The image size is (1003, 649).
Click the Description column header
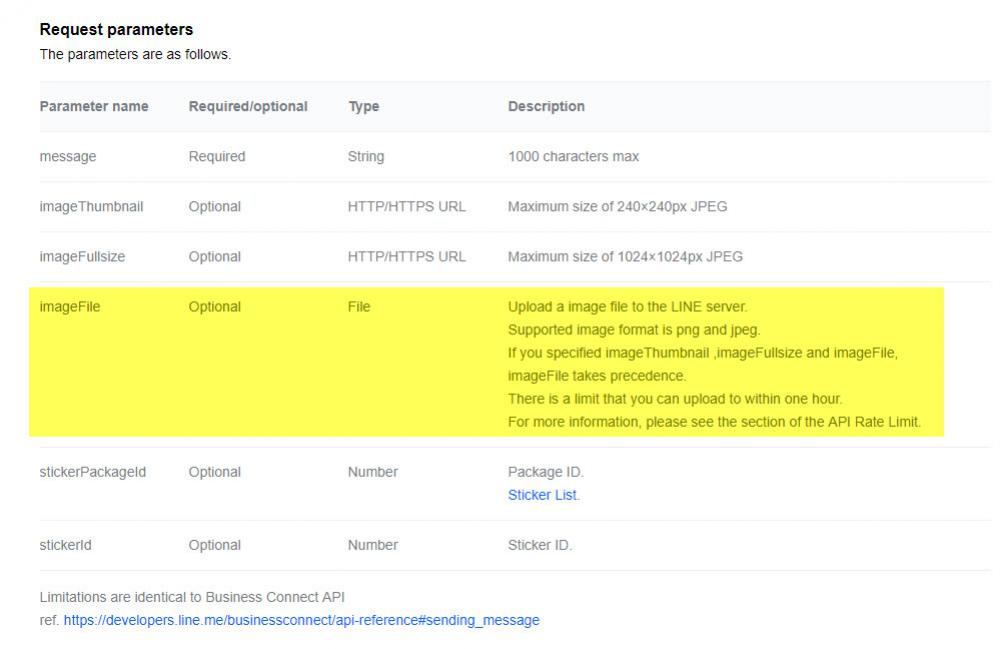click(546, 106)
